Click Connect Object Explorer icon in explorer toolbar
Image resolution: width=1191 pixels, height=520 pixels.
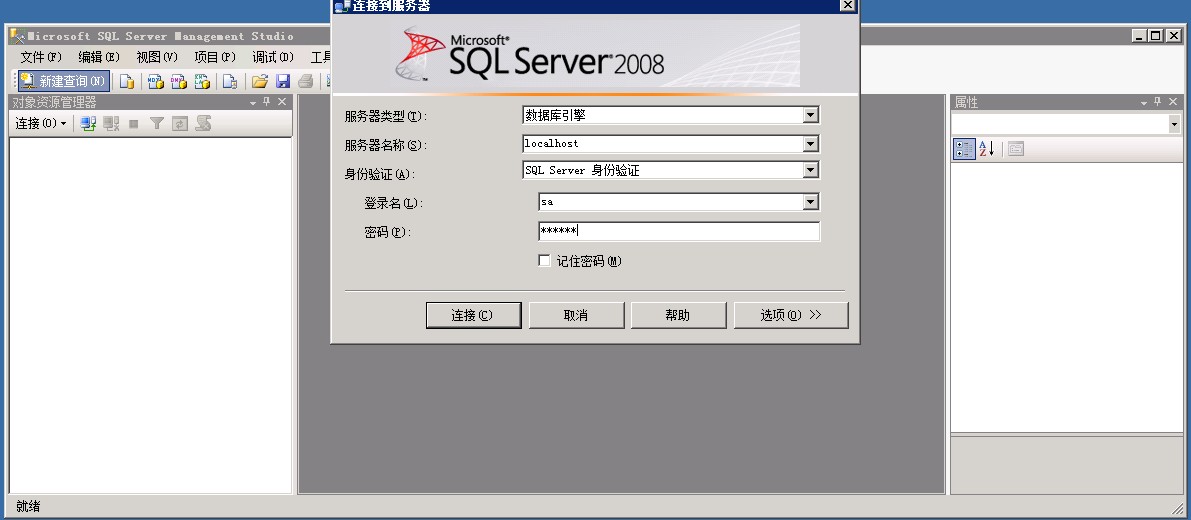(x=88, y=123)
